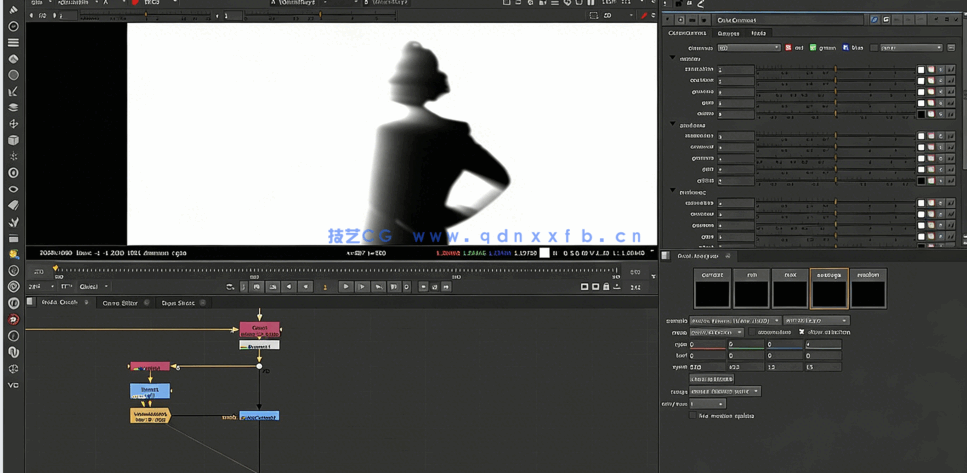
Task: Click the button below the numeric rows
Action: 711,379
